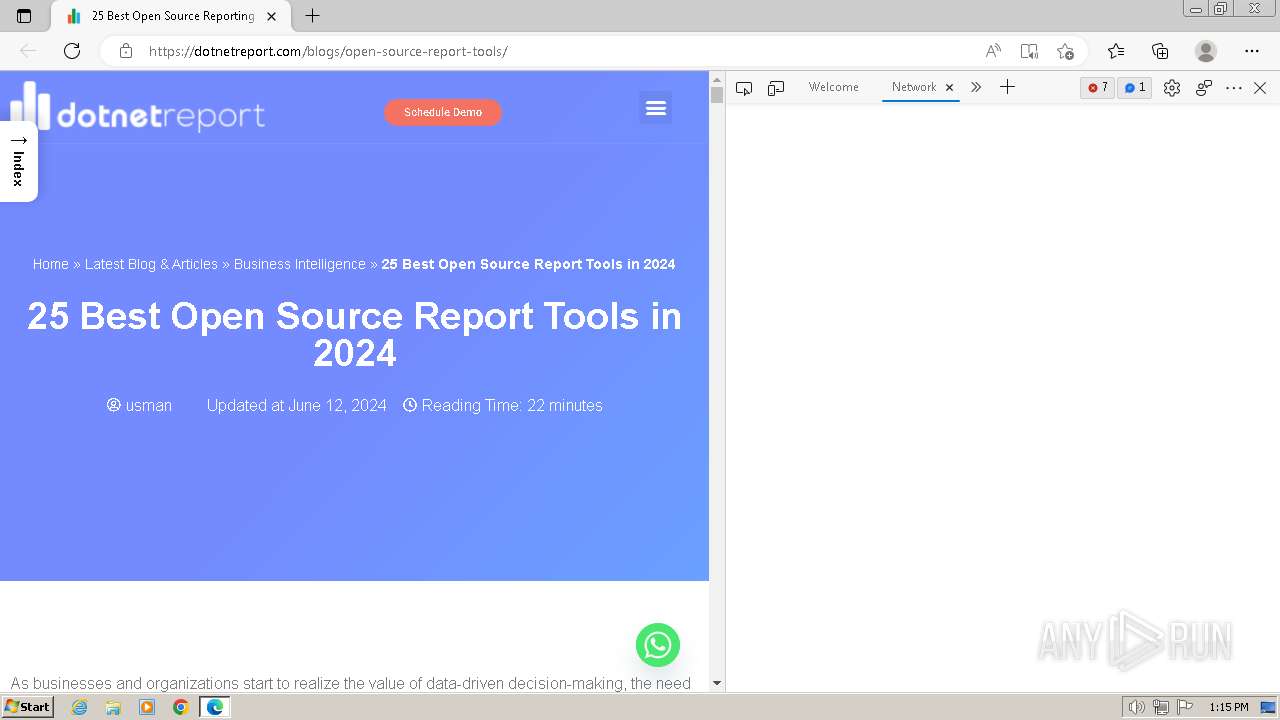Open Windows Media Player from taskbar
Viewport: 1280px width, 720px height.
pyautogui.click(x=147, y=707)
